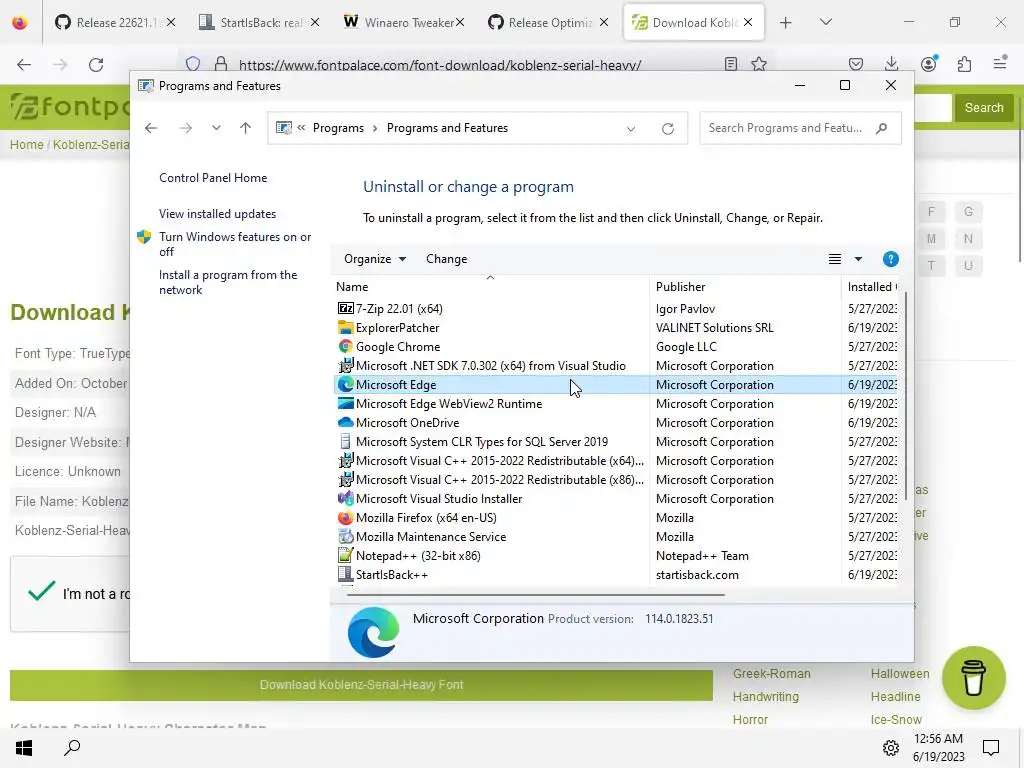The width and height of the screenshot is (1024, 768).
Task: Open the taskbar settings gear icon
Action: (x=891, y=748)
